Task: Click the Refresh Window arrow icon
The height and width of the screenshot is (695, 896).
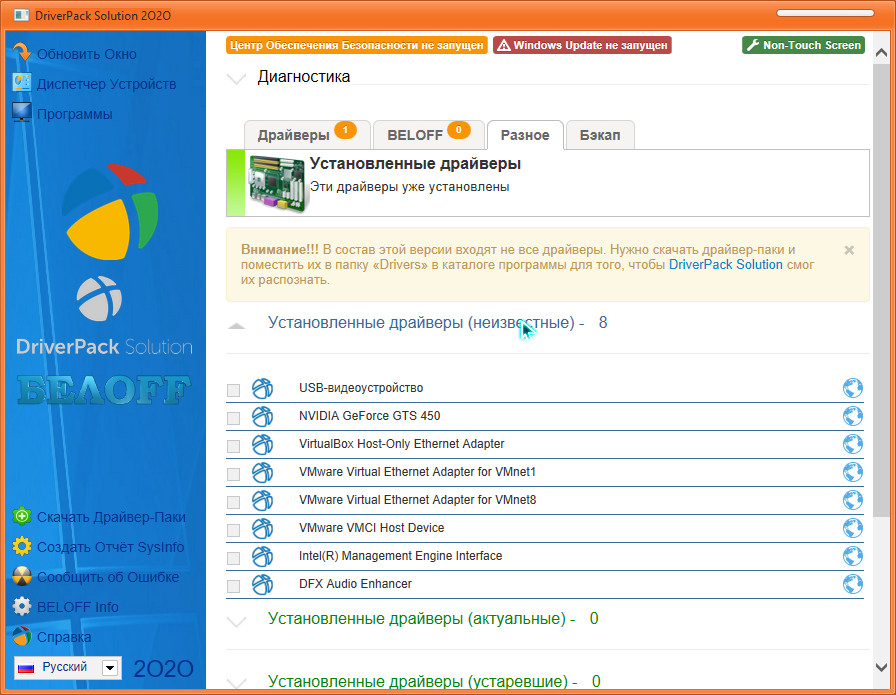Action: (22, 52)
